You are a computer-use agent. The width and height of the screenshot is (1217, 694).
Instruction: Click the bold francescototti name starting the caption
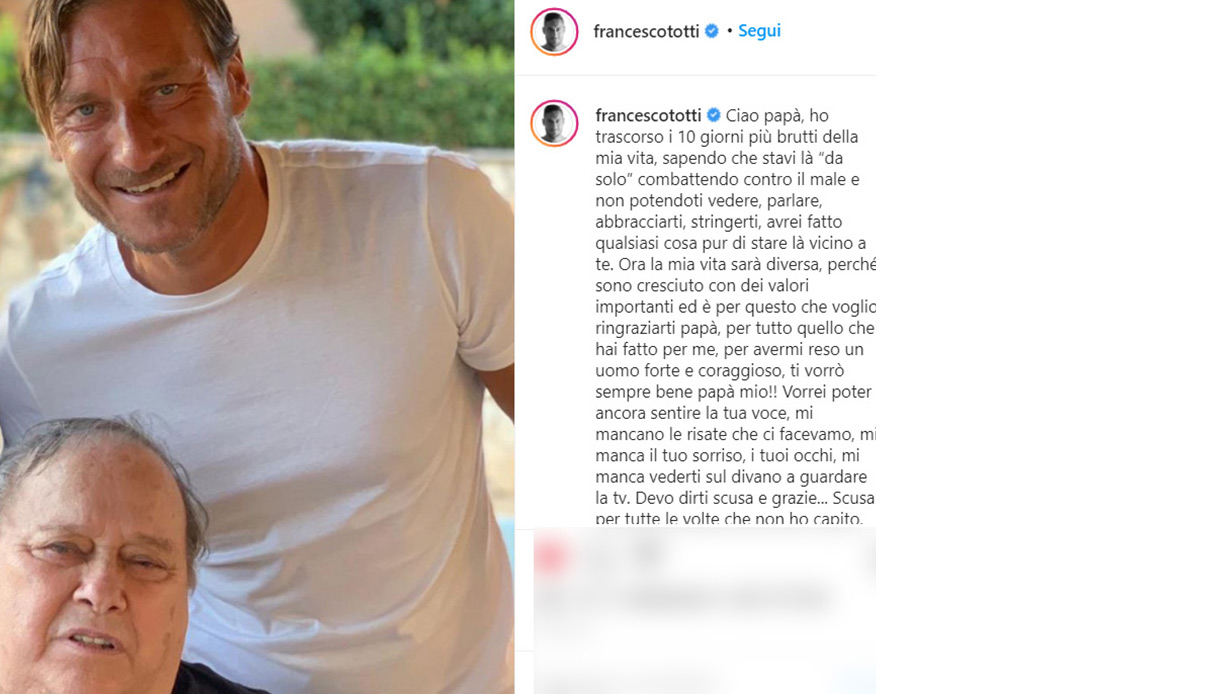[x=649, y=116]
